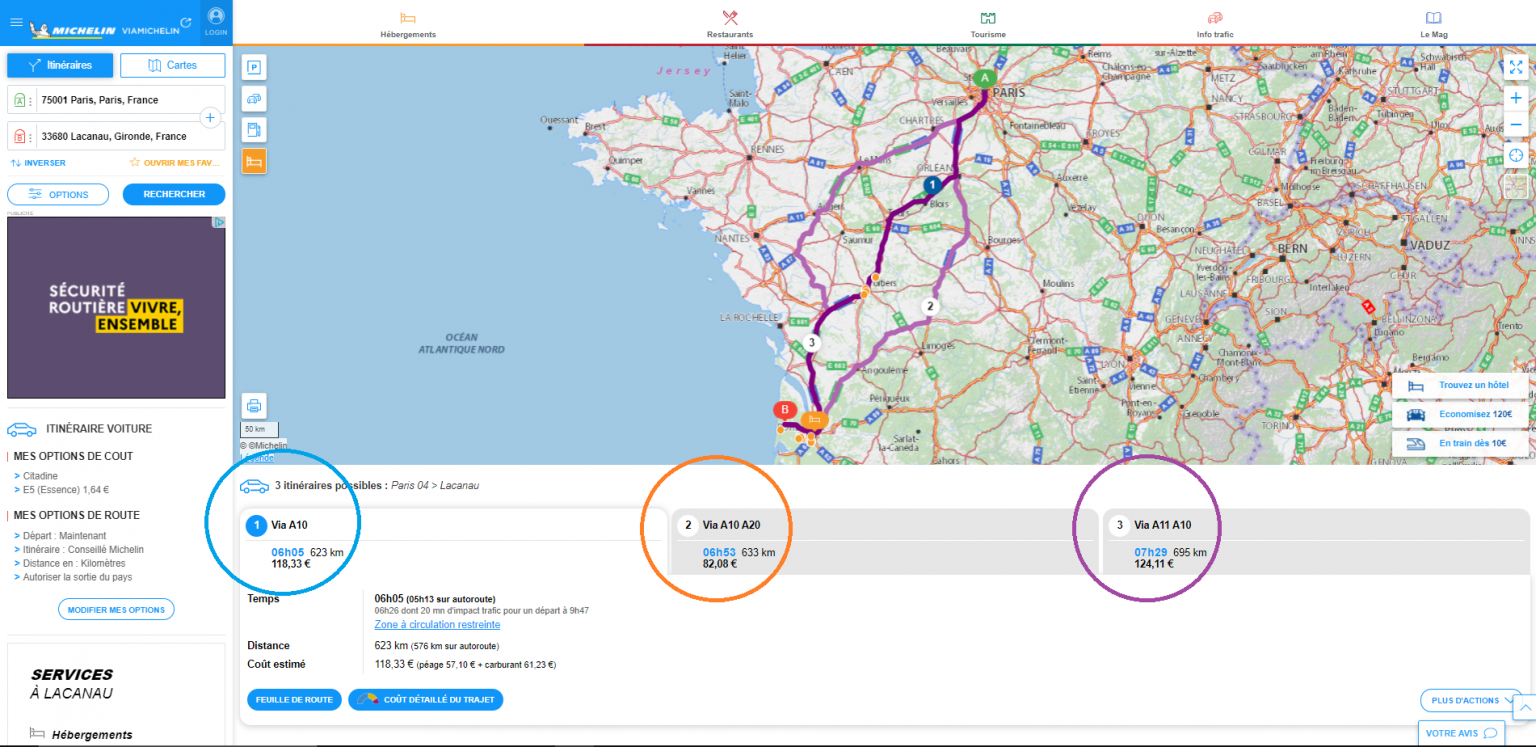
Task: Display fuel stations on the map
Action: pyautogui.click(x=253, y=129)
